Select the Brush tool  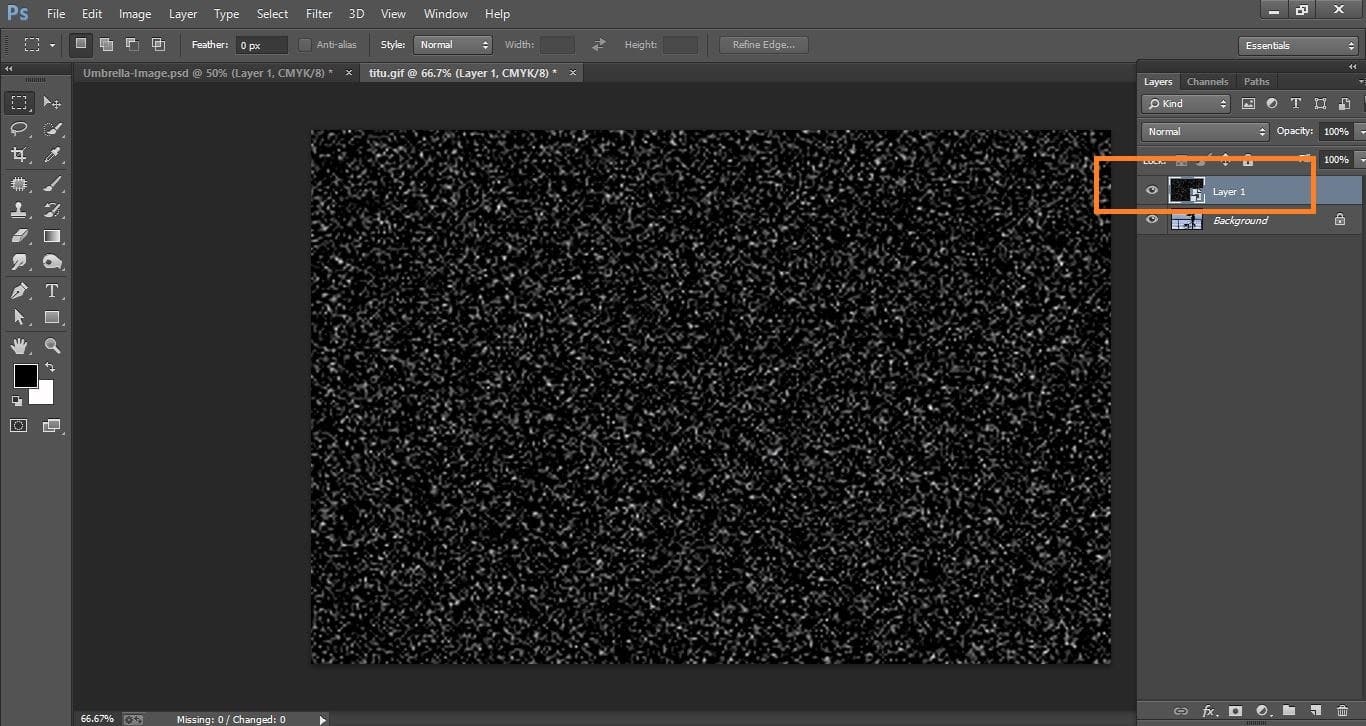(x=52, y=182)
